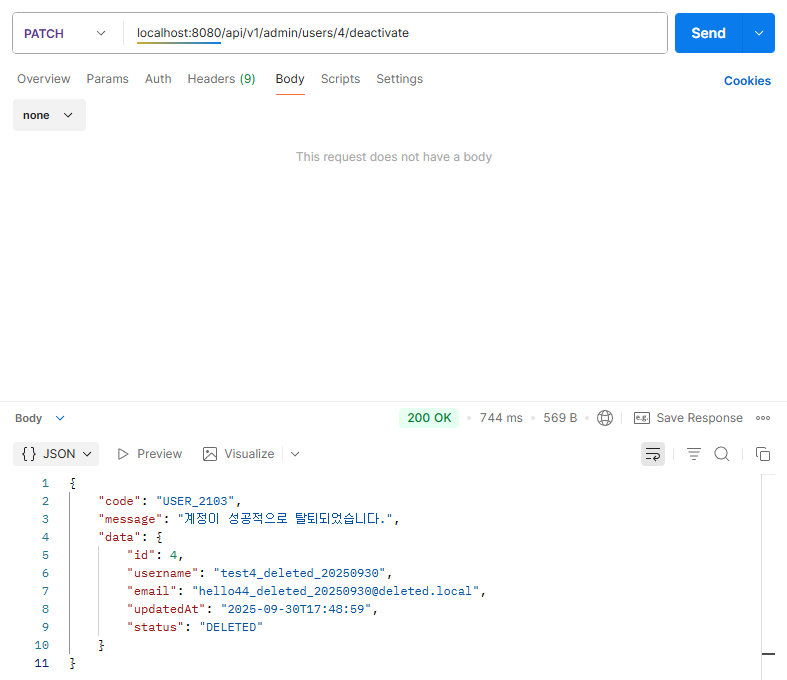Expand the Visualize options chevron
This screenshot has height=680, width=787.
click(x=295, y=454)
